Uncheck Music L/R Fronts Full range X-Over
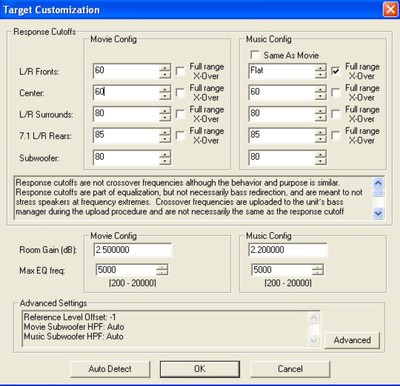 [x=336, y=71]
